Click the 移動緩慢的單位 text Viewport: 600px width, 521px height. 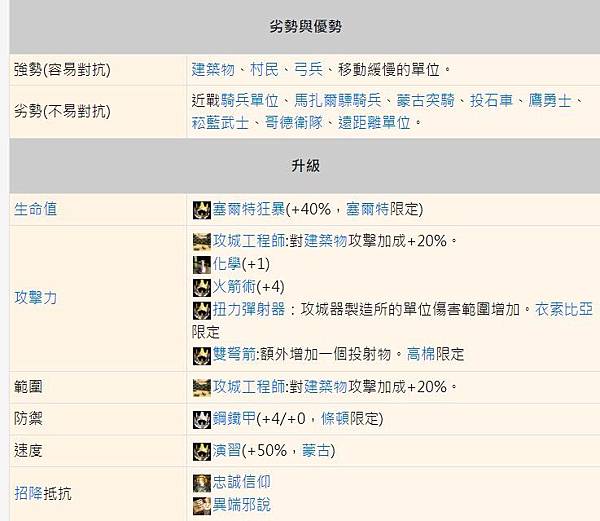pos(388,70)
